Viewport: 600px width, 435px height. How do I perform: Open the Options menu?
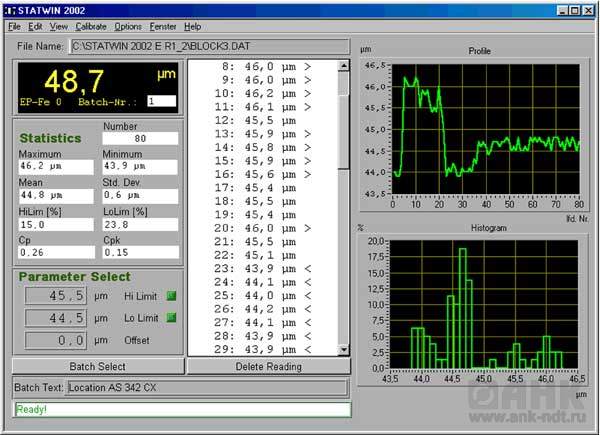[128, 26]
